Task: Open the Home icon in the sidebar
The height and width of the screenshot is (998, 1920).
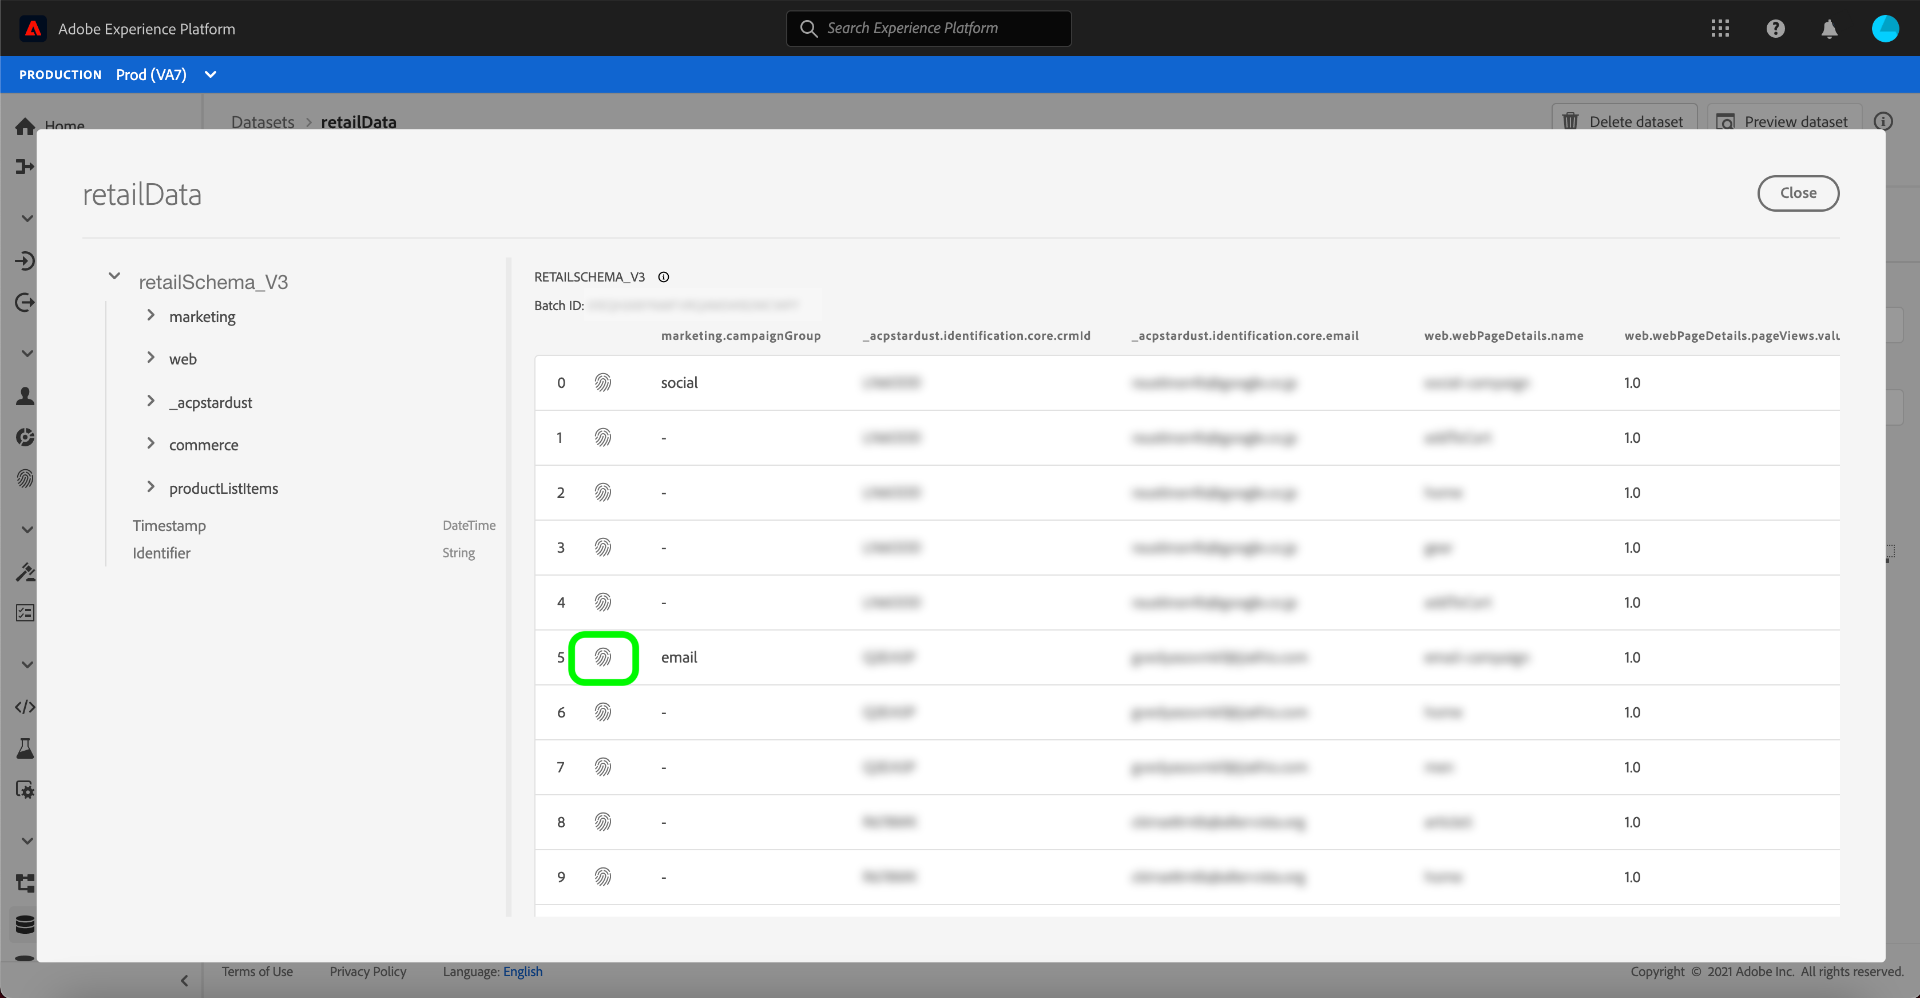Action: point(25,127)
